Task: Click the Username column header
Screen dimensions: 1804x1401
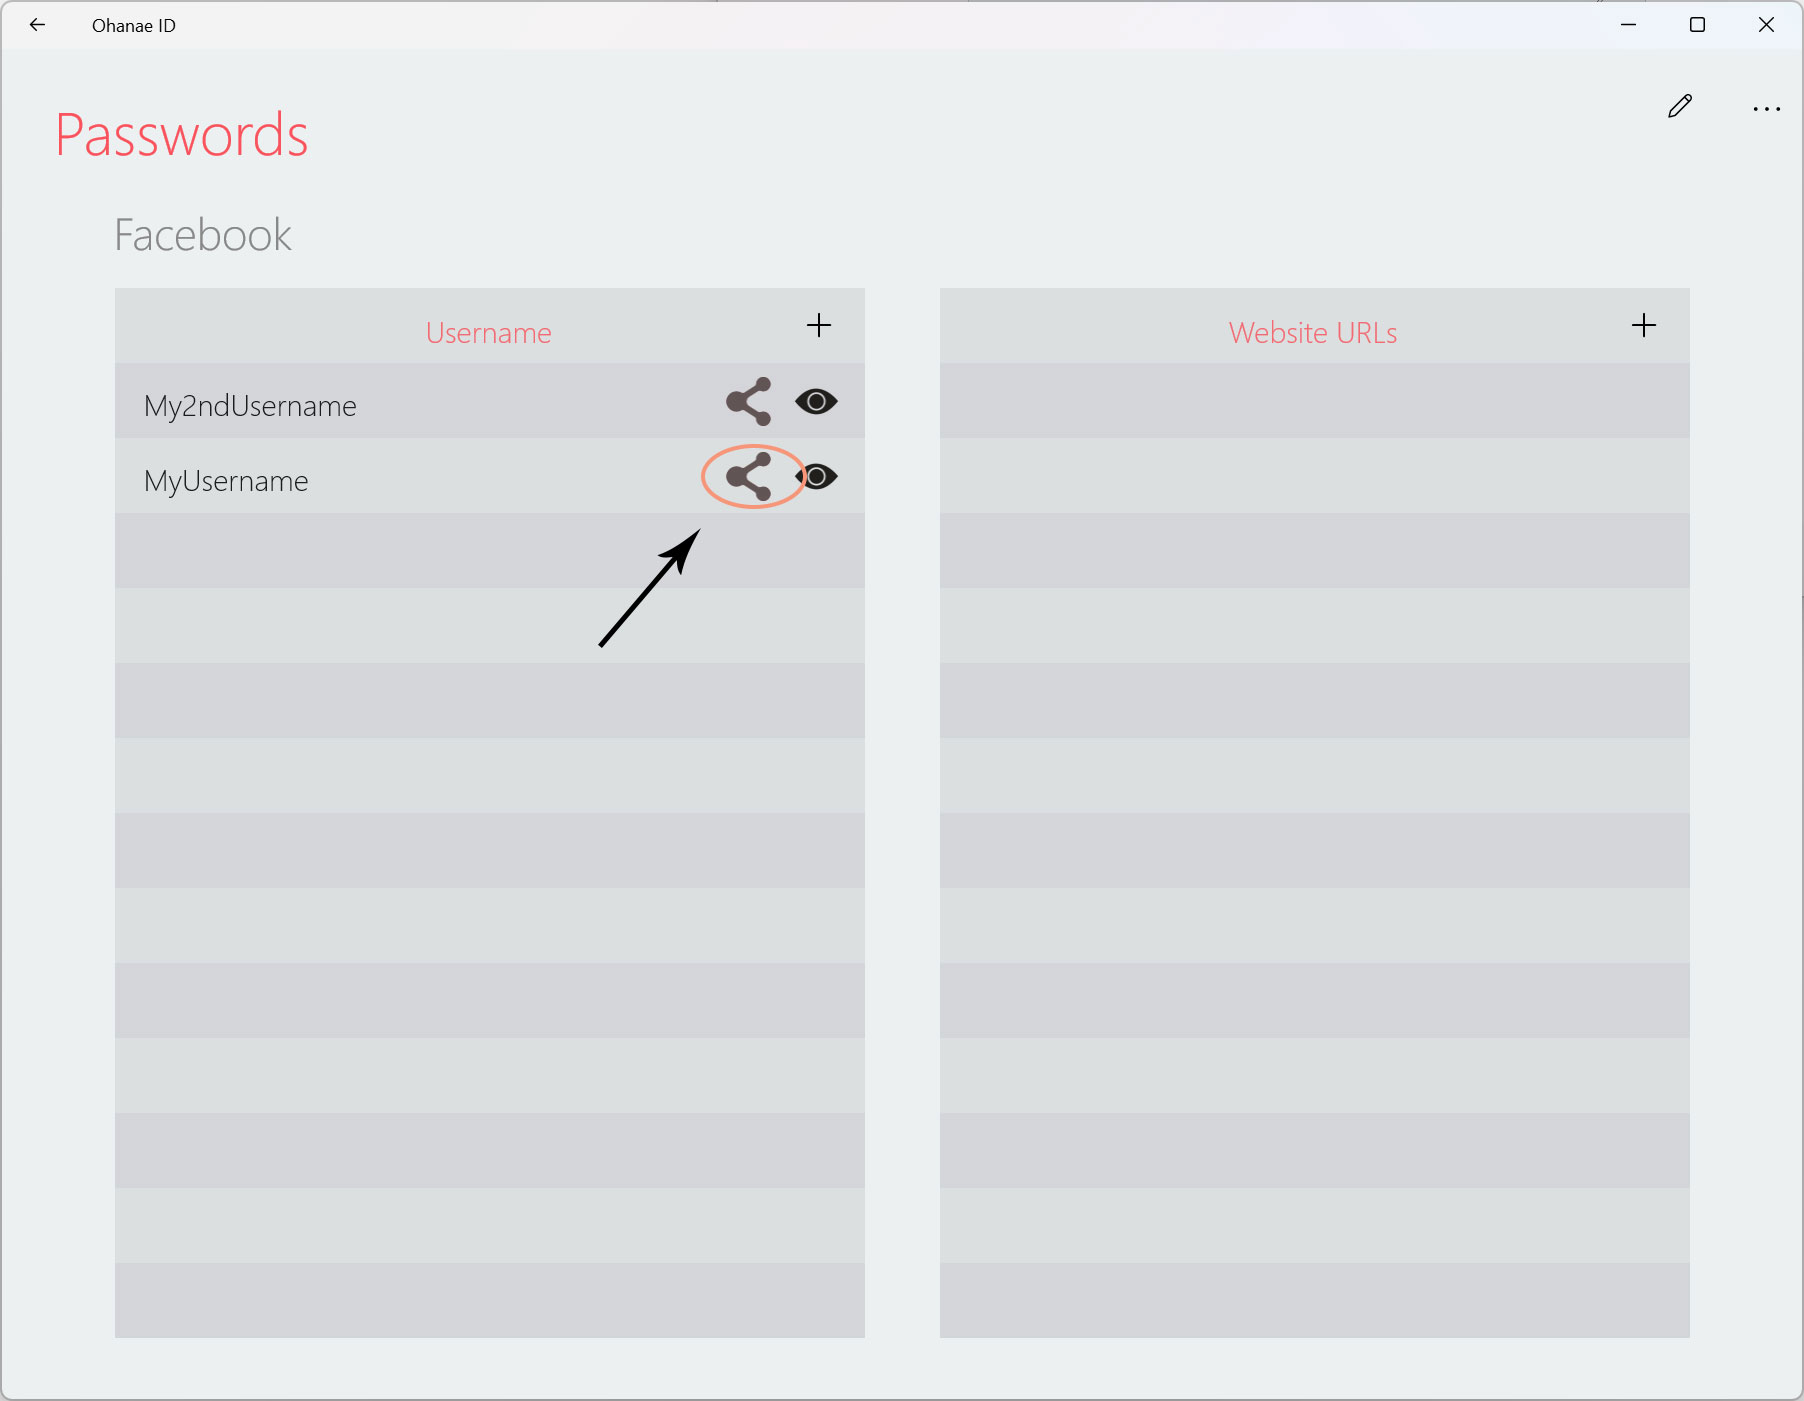Action: coord(489,333)
